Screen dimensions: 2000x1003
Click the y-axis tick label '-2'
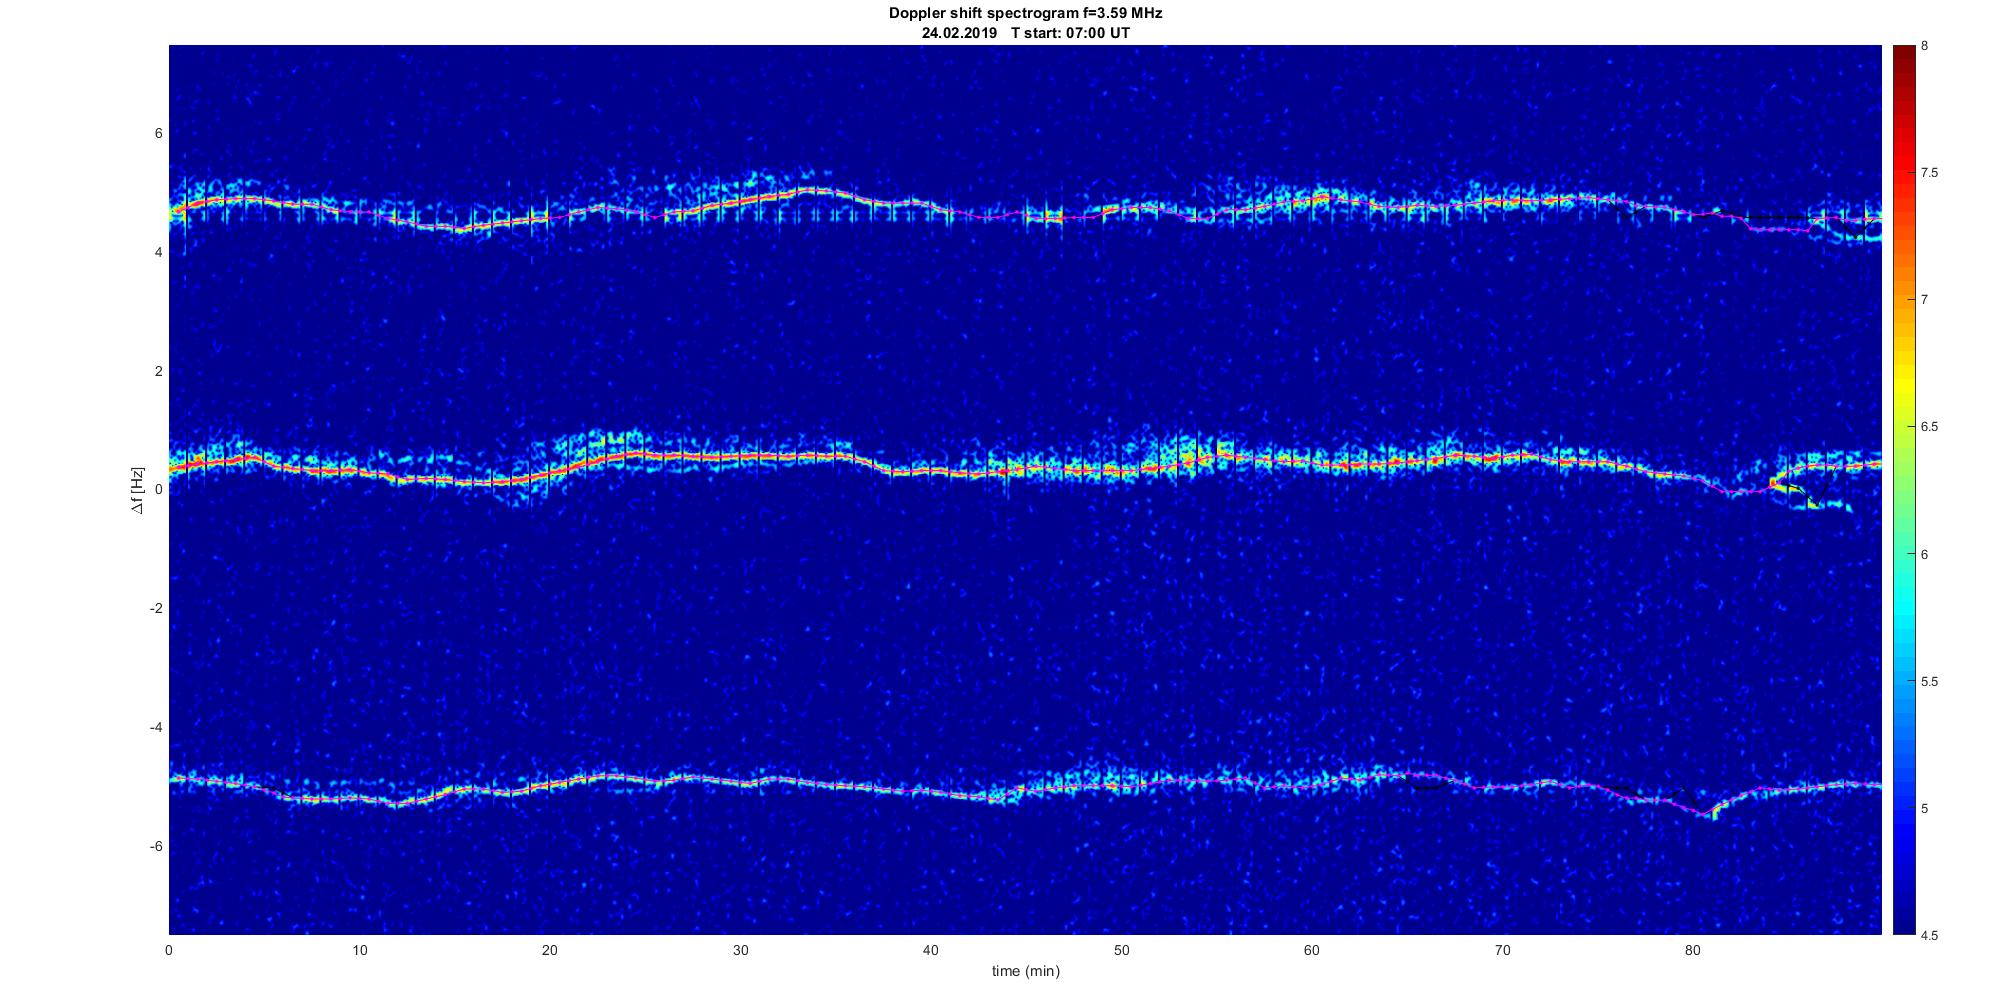tap(157, 608)
